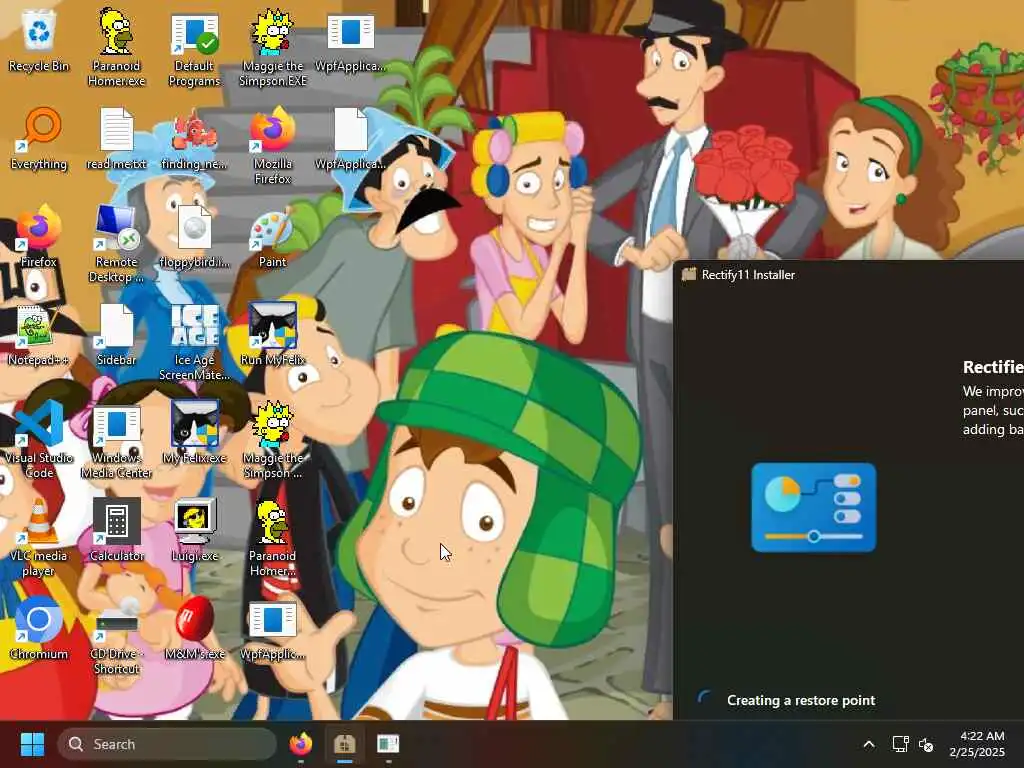The height and width of the screenshot is (768, 1024).
Task: Select the top-row WpfApplica... icon with blue window
Action: coord(350,40)
